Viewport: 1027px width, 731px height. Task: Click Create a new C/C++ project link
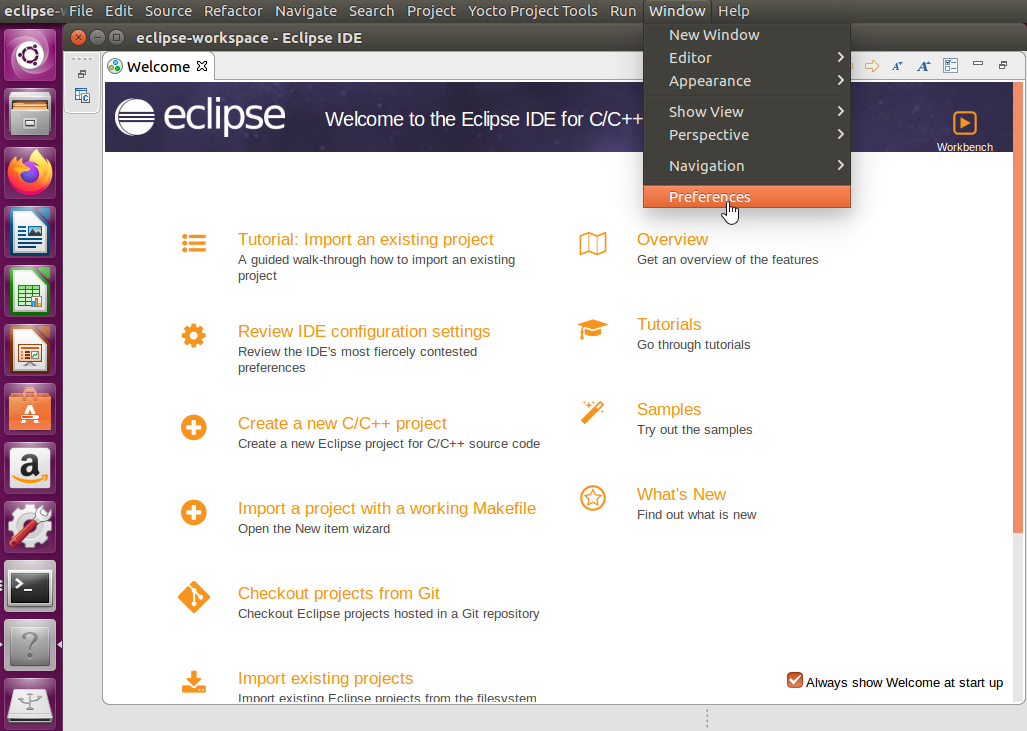[342, 423]
